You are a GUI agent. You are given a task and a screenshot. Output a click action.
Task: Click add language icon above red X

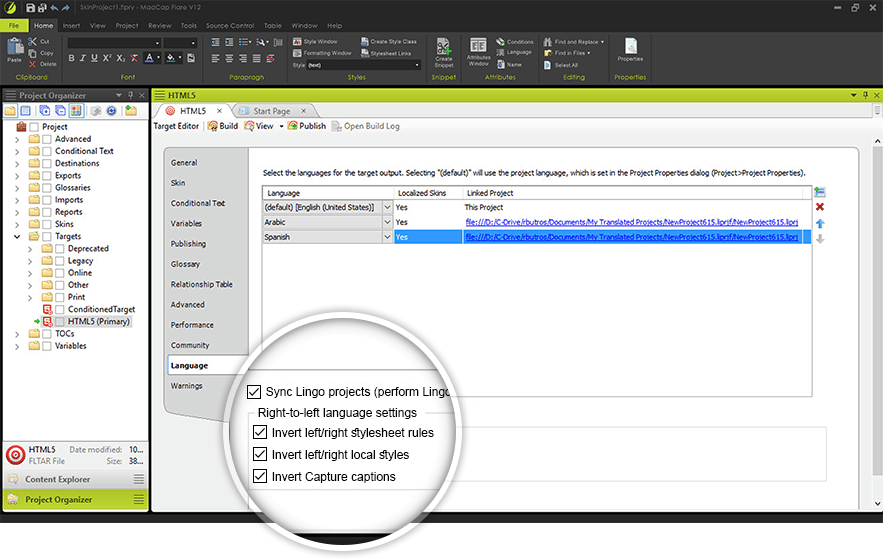pyautogui.click(x=820, y=192)
